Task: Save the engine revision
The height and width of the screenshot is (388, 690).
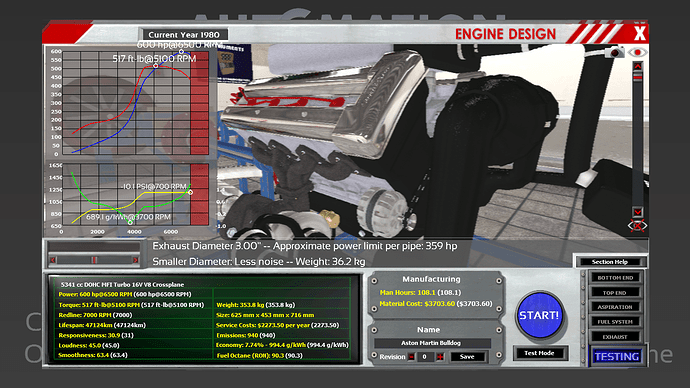Action: pos(467,357)
